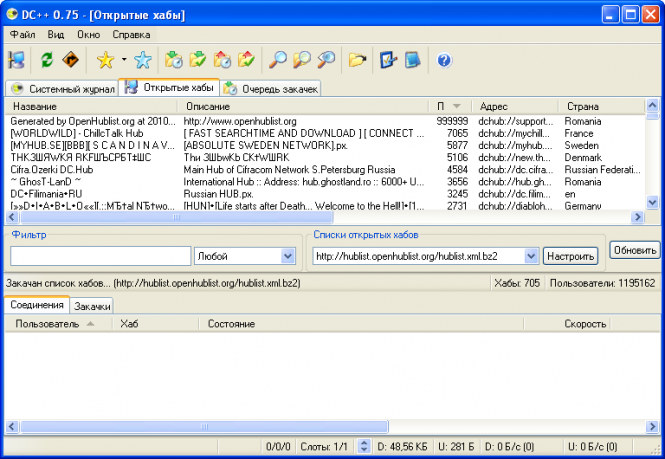Expand the favorite hubs star dropdown arrow

tap(124, 59)
